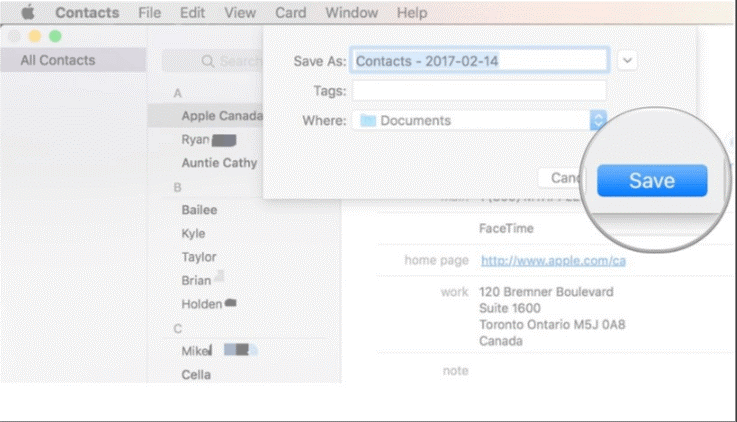This screenshot has width=737, height=422.
Task: Click the Documents folder icon
Action: point(368,121)
